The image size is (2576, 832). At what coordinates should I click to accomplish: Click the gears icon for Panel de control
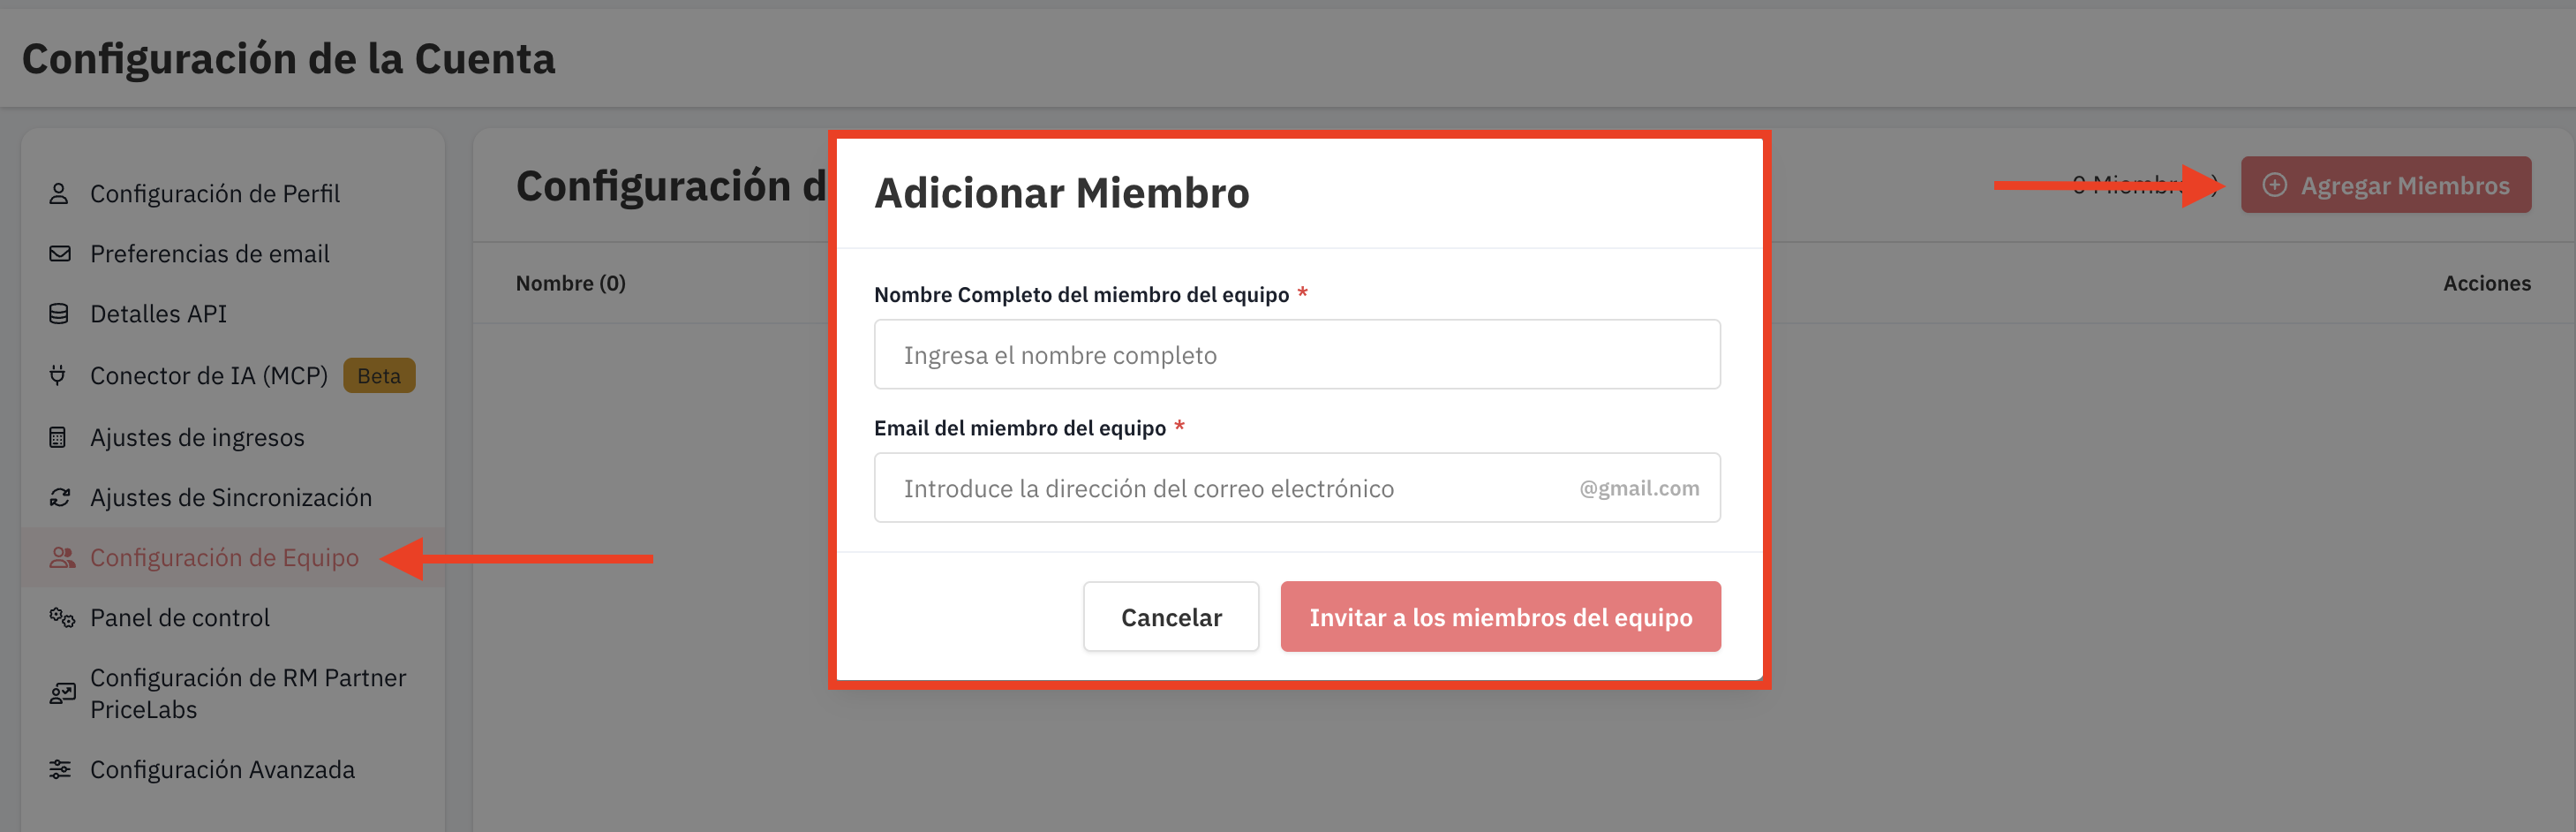(x=62, y=617)
